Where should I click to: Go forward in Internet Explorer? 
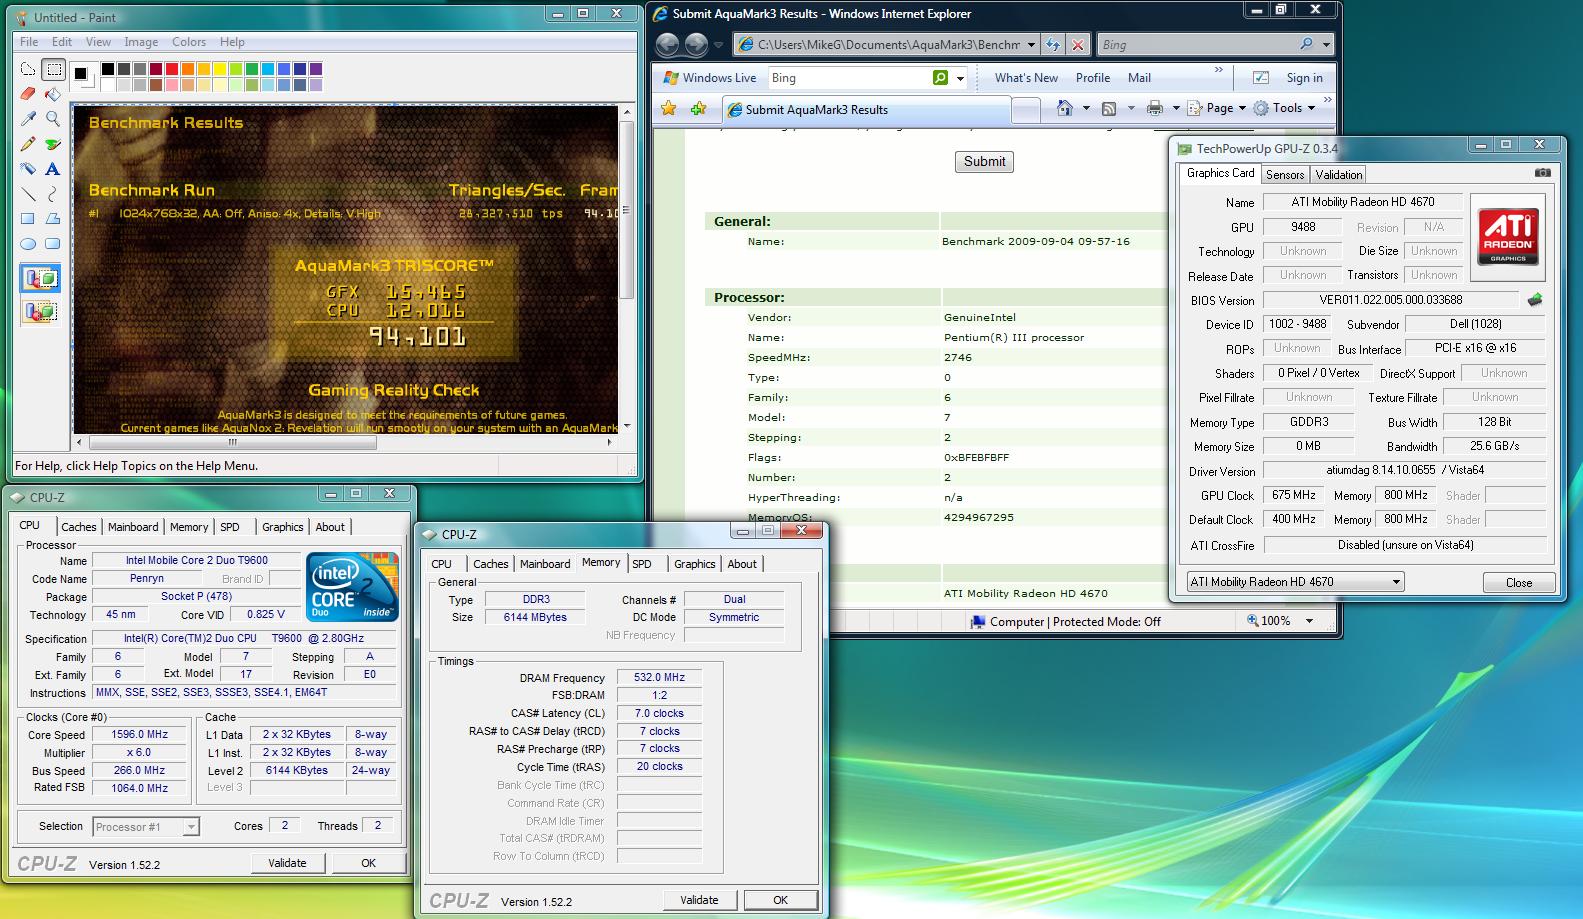(696, 44)
